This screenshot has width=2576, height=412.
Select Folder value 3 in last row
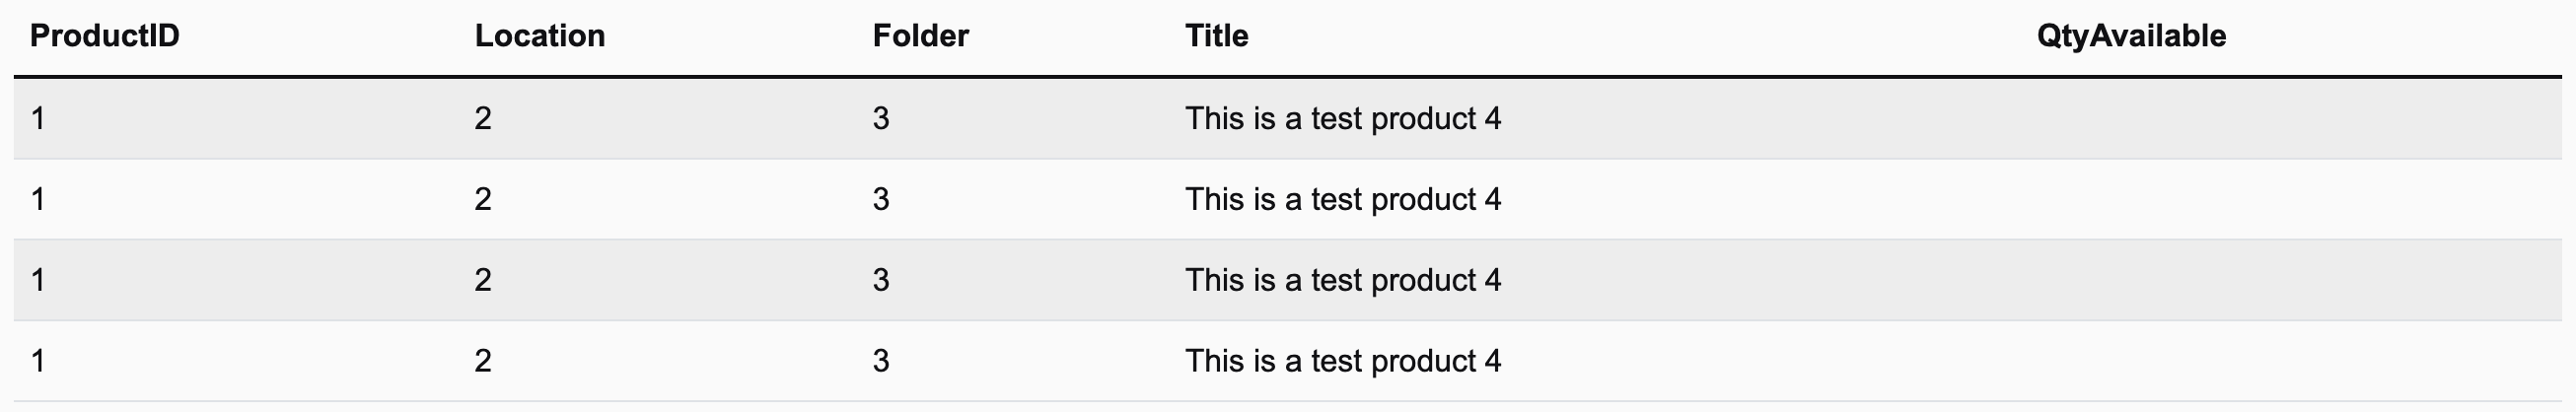(x=881, y=361)
